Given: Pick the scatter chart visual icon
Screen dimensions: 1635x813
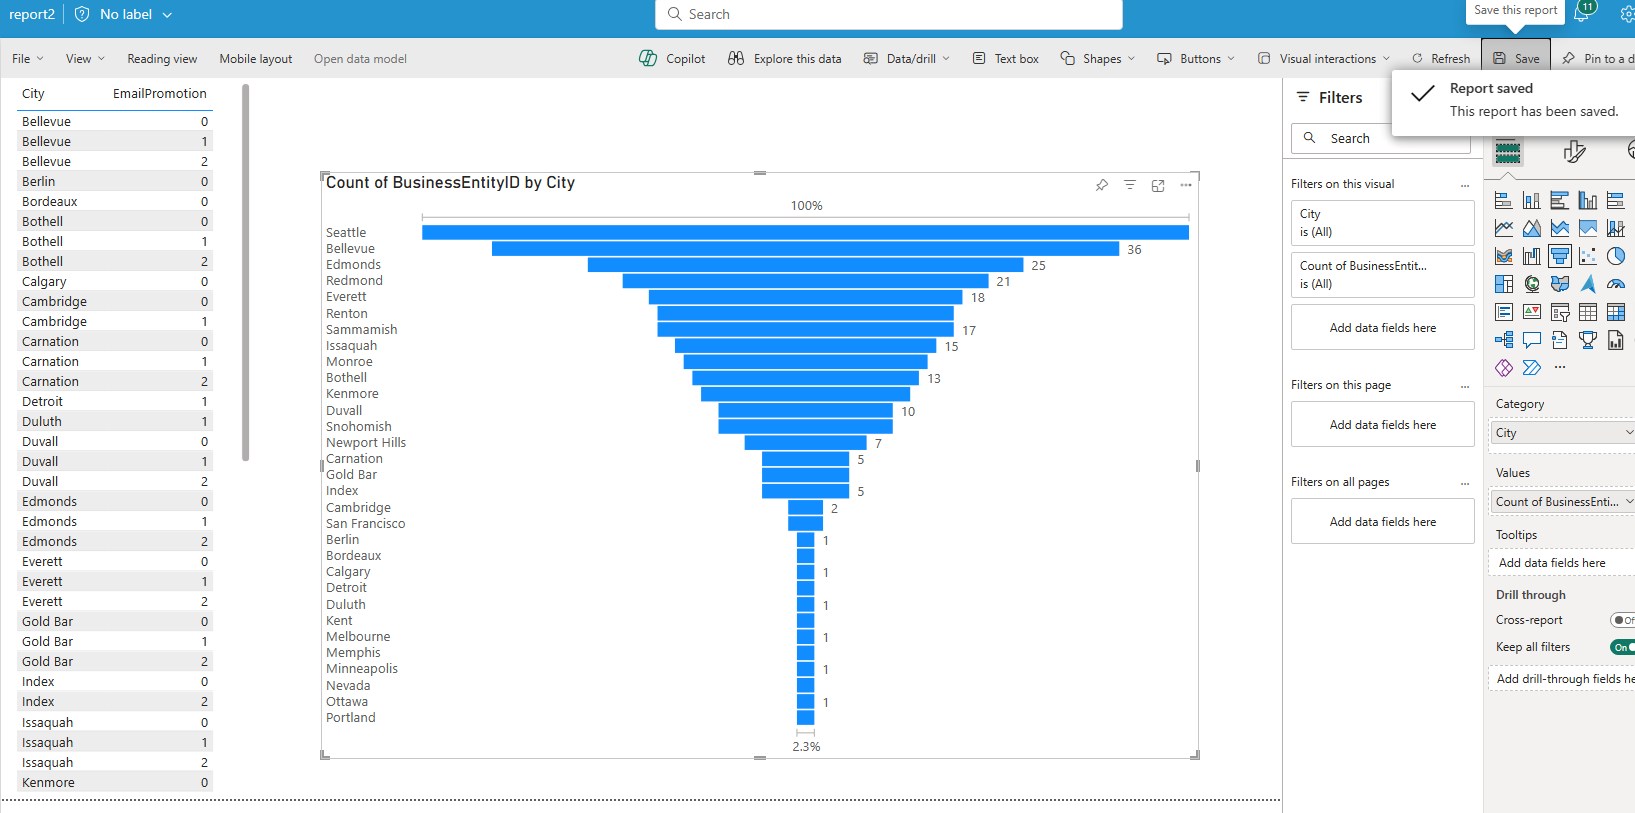Looking at the screenshot, I should [1587, 256].
